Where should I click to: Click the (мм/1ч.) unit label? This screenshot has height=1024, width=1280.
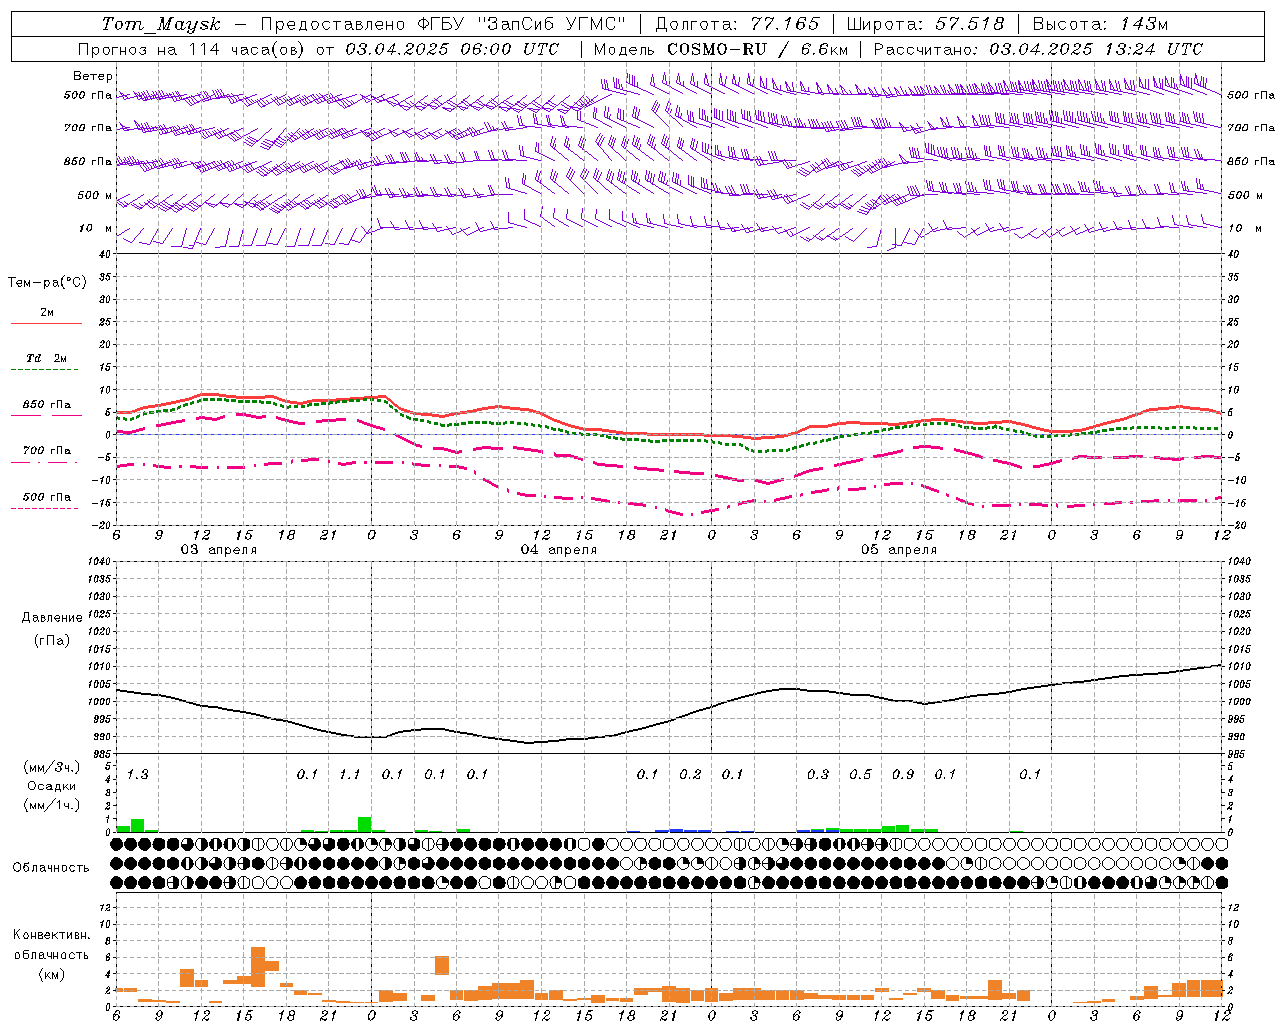[x=52, y=805]
